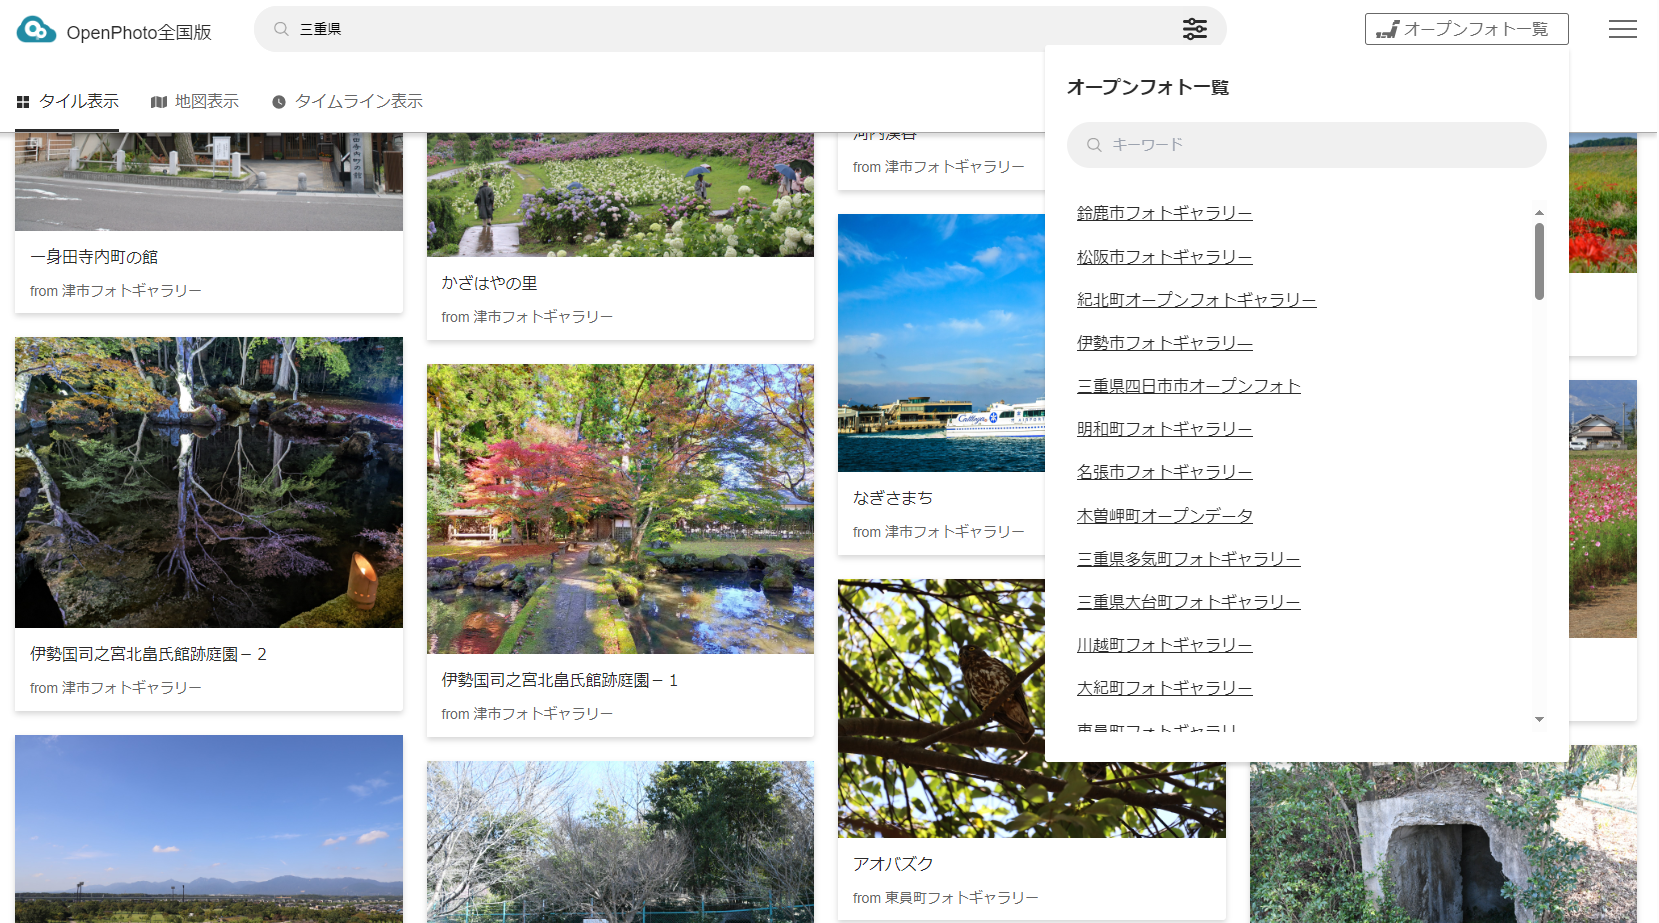Open 三重県多気町フォトギャラリー link
The height and width of the screenshot is (923, 1659).
pyautogui.click(x=1188, y=559)
